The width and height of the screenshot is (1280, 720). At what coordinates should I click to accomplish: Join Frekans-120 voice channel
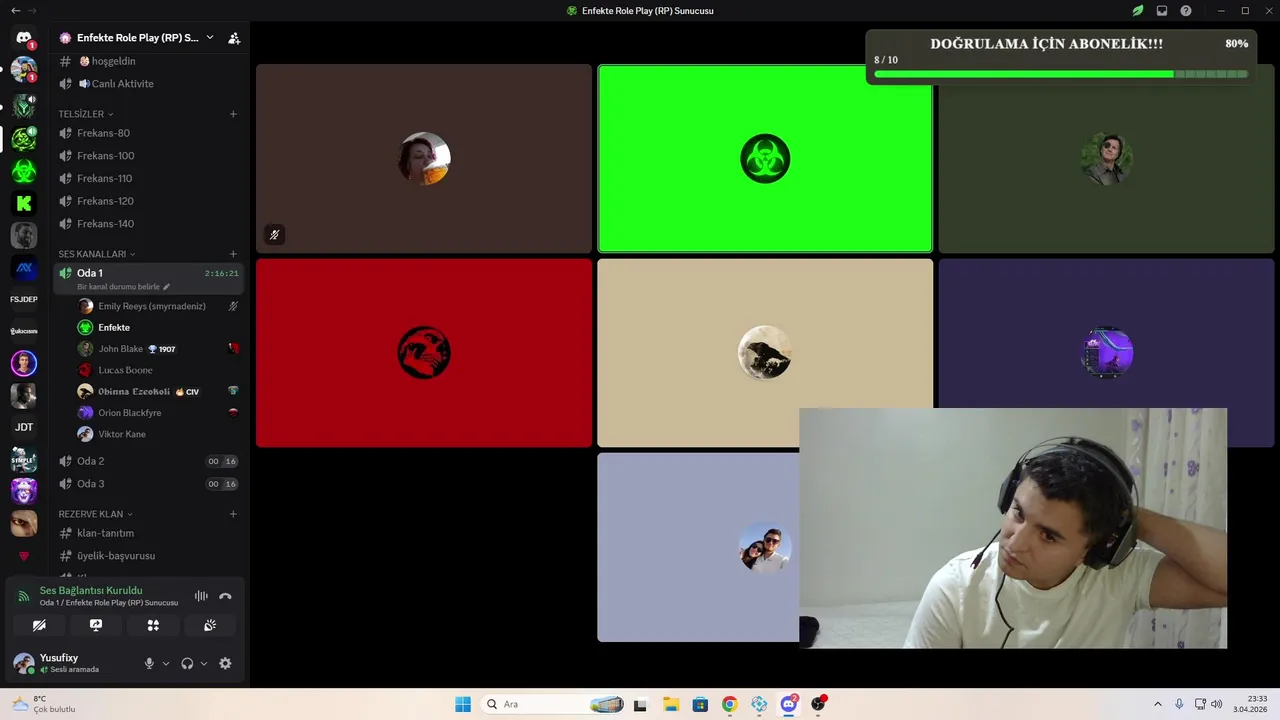click(148, 201)
